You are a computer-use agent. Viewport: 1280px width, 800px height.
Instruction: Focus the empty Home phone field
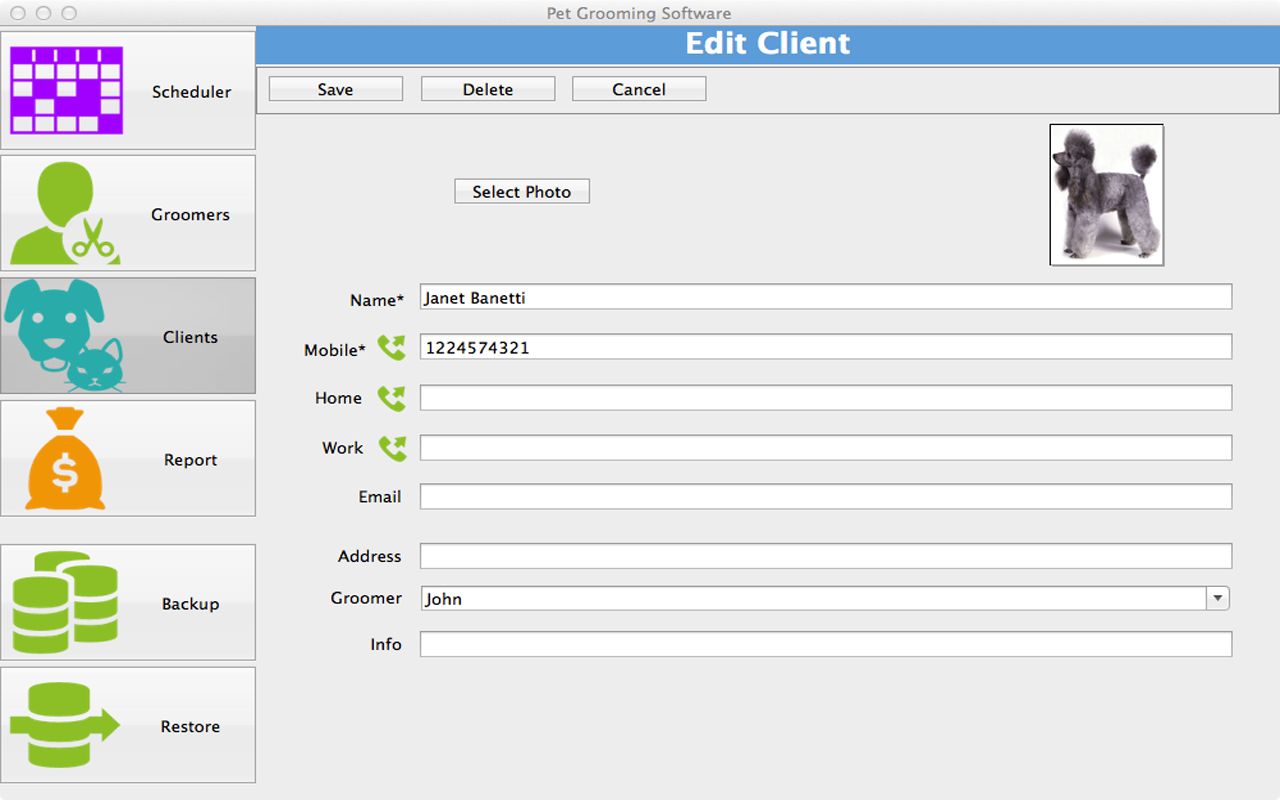click(x=826, y=398)
